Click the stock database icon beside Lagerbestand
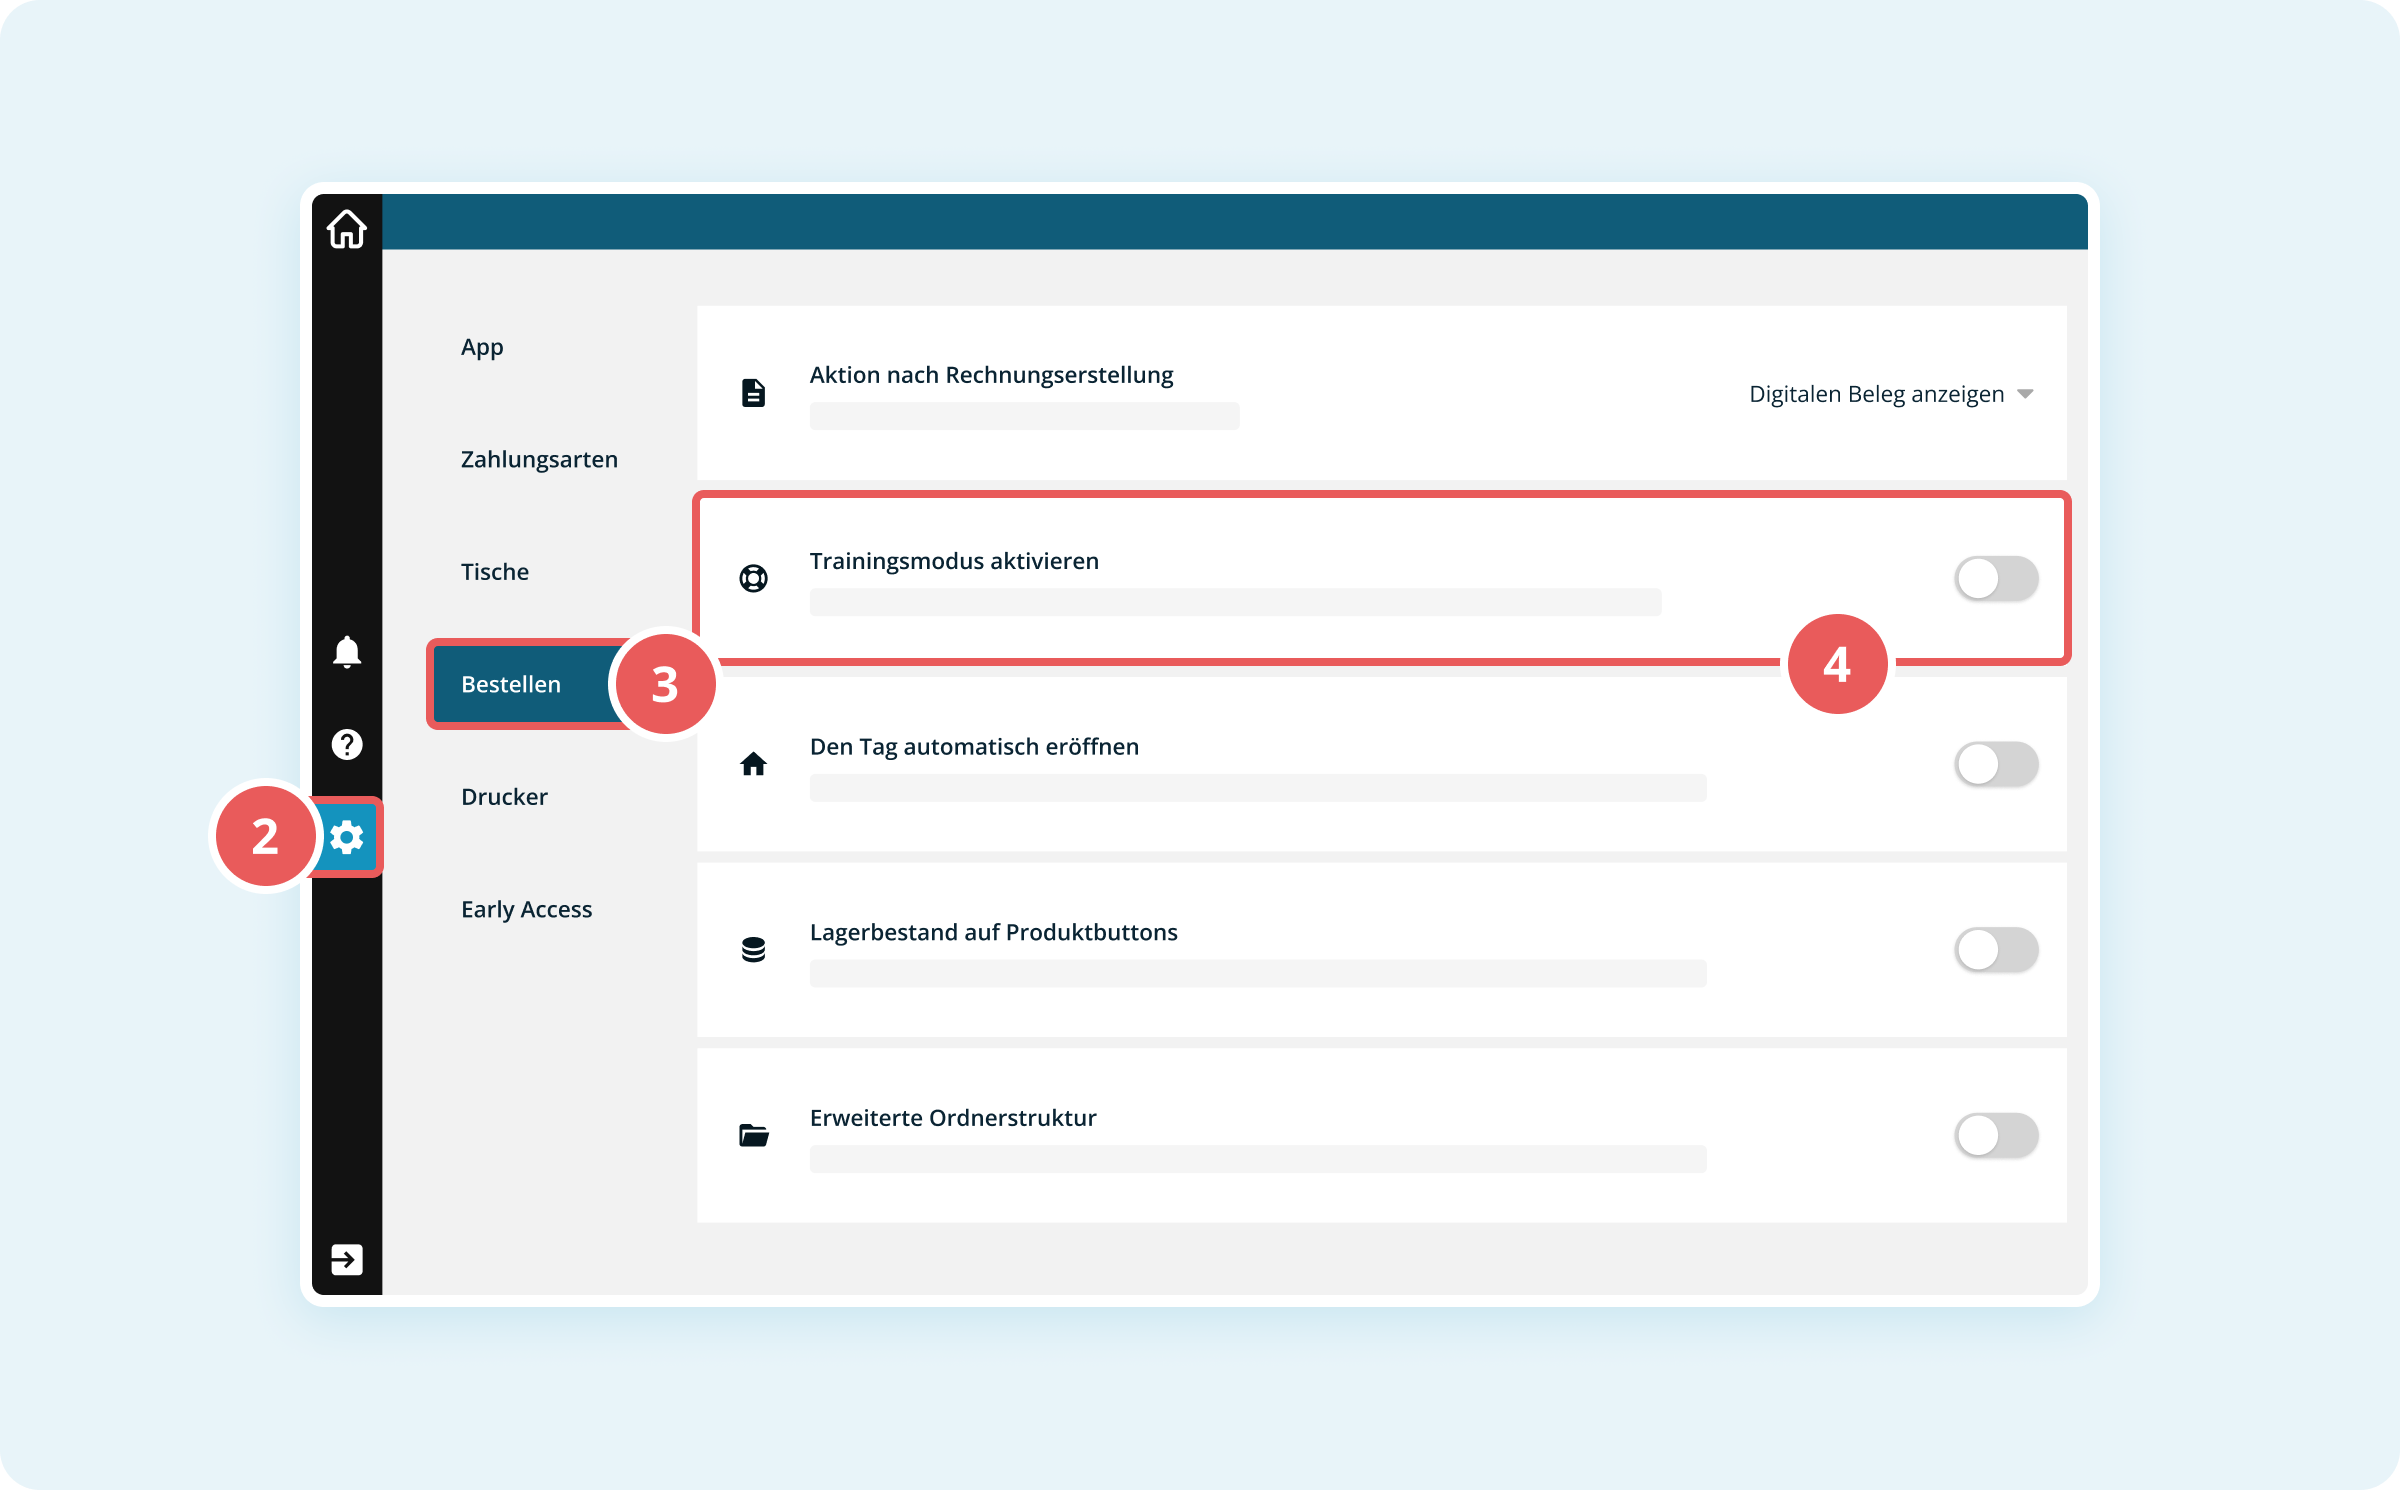 point(753,949)
